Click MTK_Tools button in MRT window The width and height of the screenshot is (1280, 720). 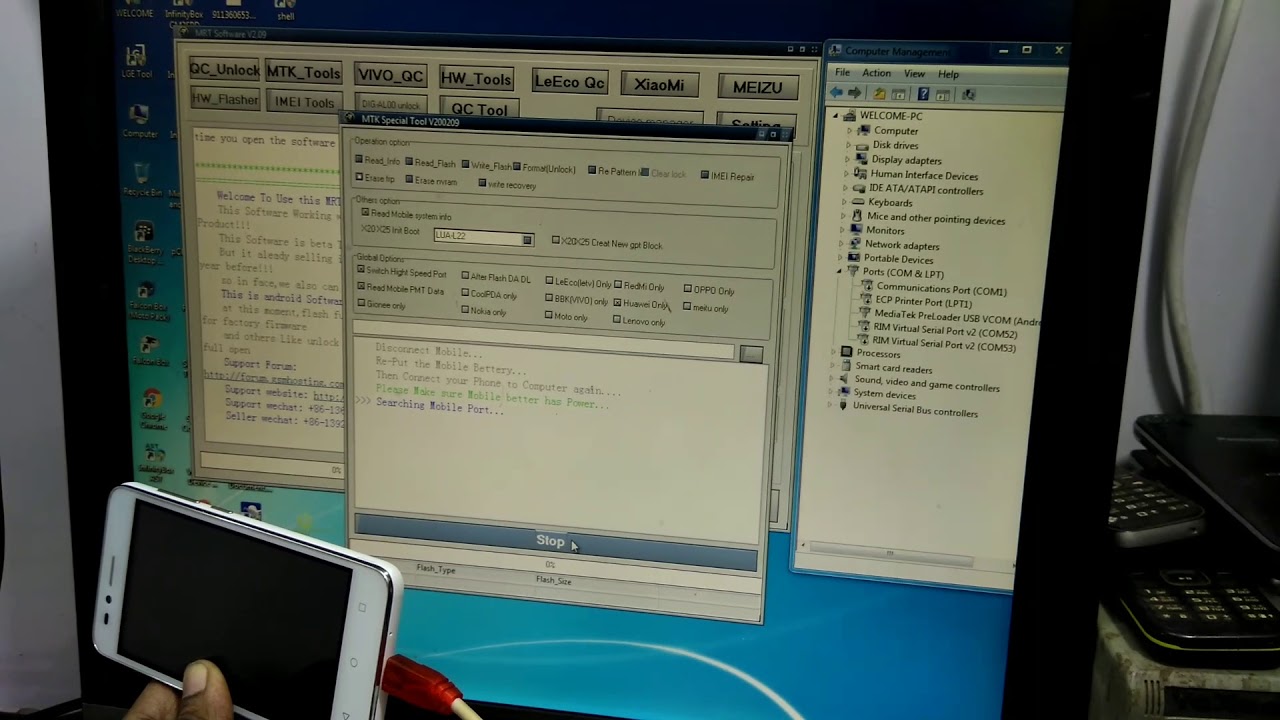(x=303, y=72)
